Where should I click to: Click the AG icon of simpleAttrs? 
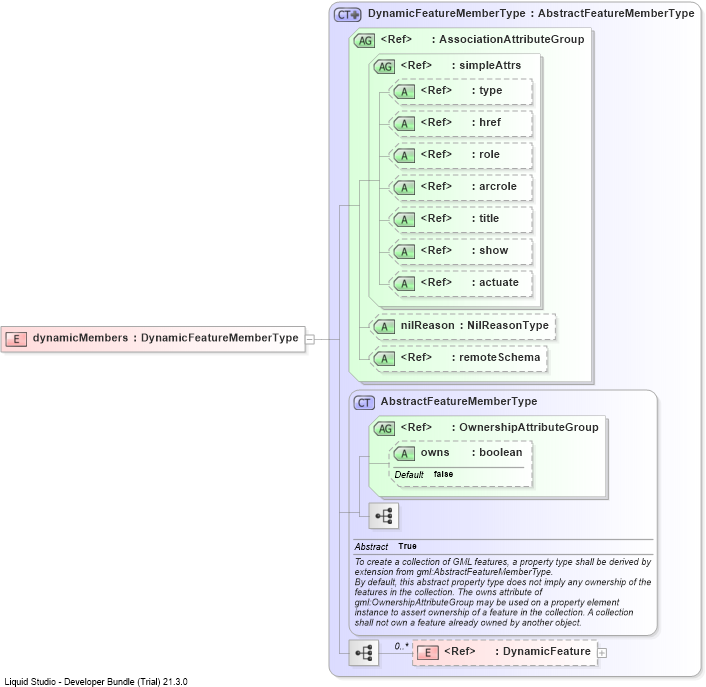click(385, 67)
